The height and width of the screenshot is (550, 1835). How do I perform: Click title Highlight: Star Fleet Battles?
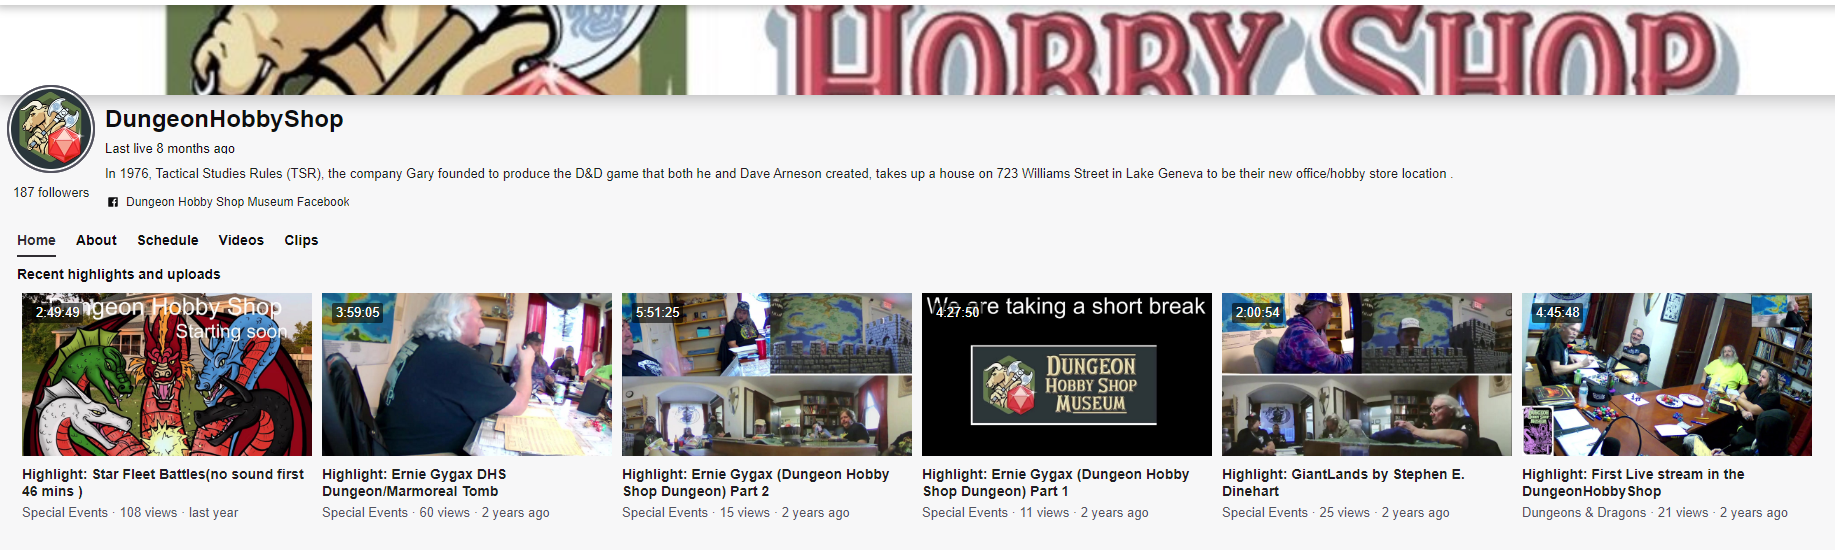point(163,483)
